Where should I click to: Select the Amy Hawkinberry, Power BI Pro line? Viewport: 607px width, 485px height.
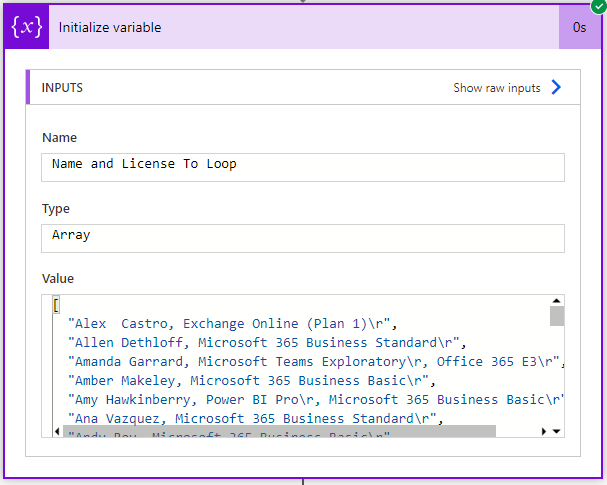[316, 399]
